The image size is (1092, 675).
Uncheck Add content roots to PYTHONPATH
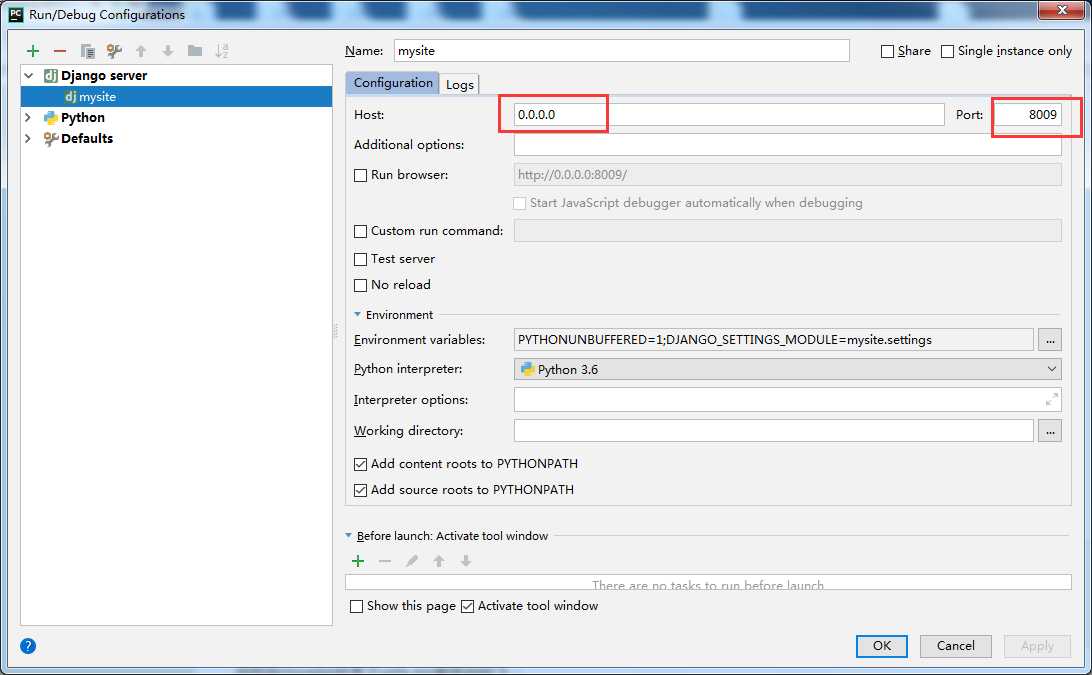click(360, 464)
